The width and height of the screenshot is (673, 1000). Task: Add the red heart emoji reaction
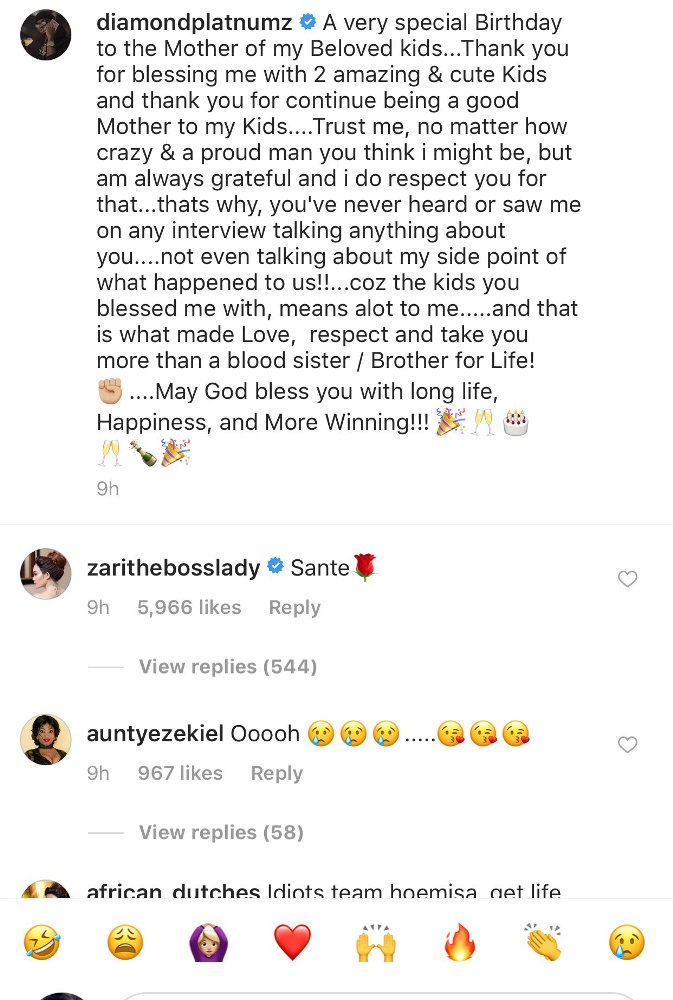click(292, 943)
